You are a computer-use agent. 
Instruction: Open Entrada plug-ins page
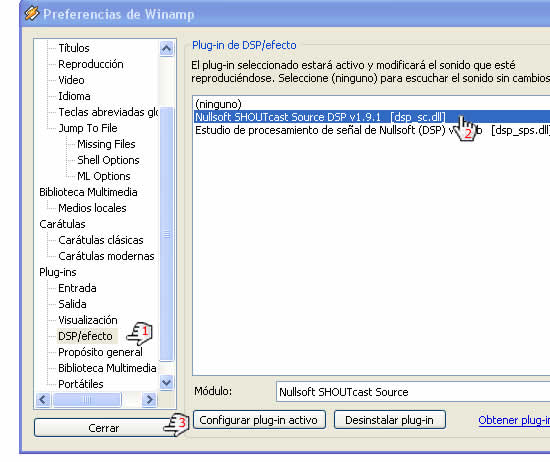pyautogui.click(x=77, y=288)
